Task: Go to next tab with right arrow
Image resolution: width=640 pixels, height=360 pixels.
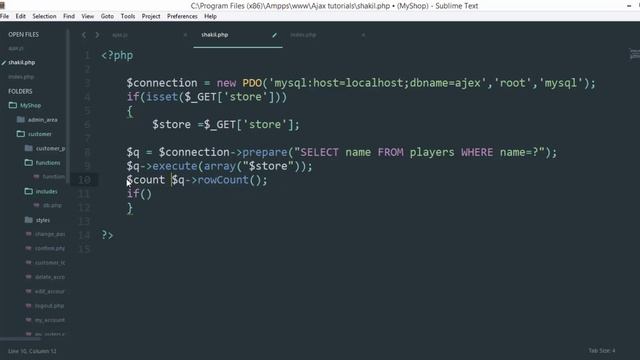Action: coord(97,35)
